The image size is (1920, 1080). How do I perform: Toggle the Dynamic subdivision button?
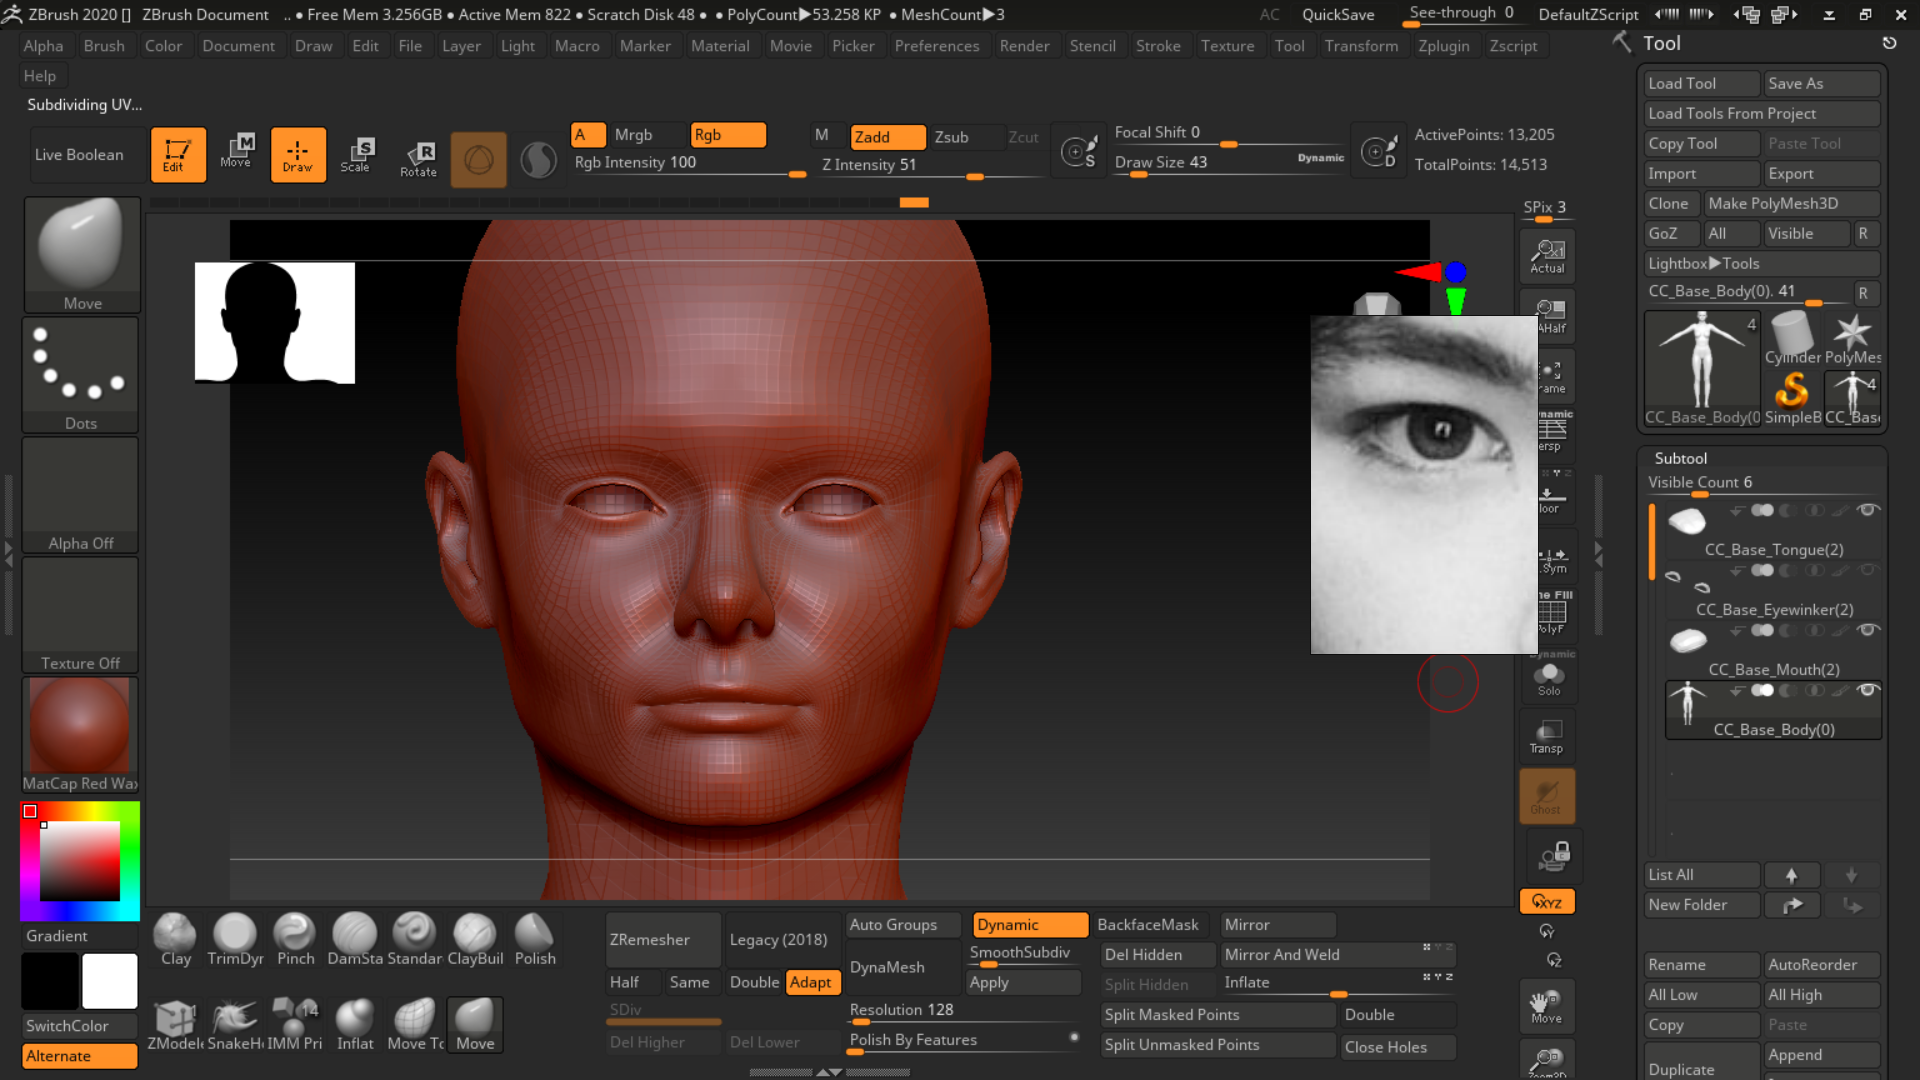[x=1030, y=925]
